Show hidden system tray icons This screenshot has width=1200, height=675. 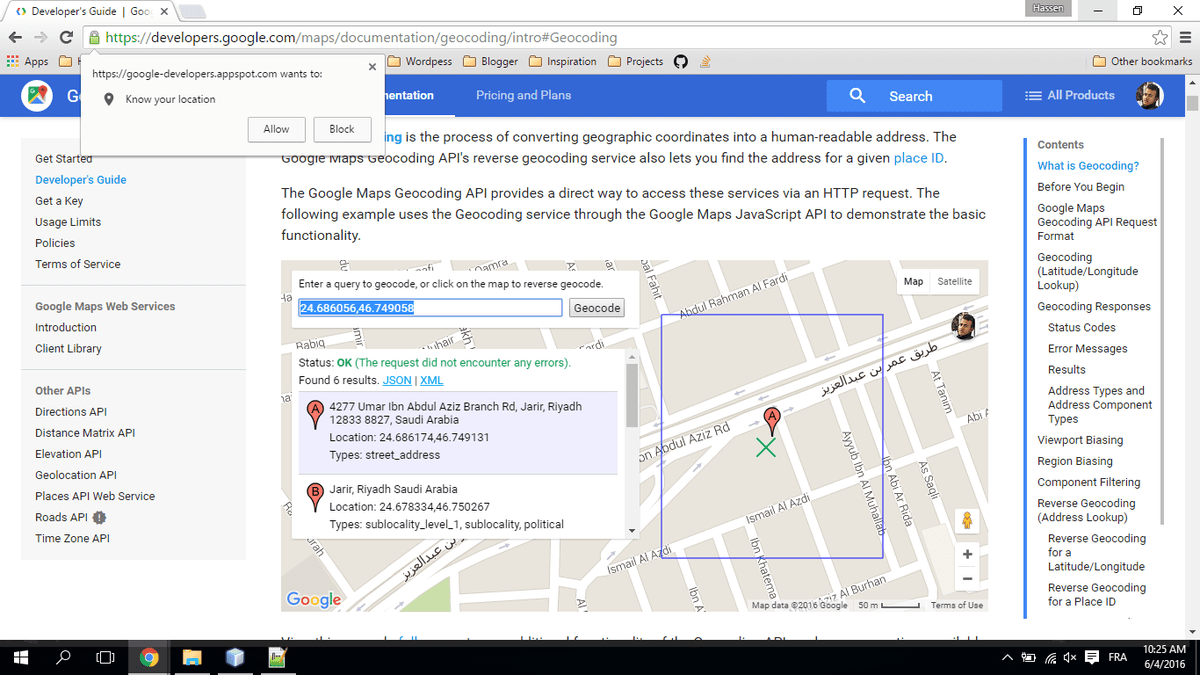coord(1006,657)
